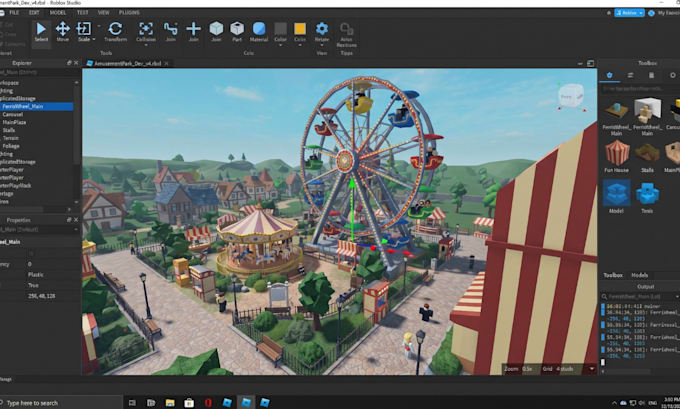Switch to the TEST ribbon tab
680x409 pixels.
82,13
